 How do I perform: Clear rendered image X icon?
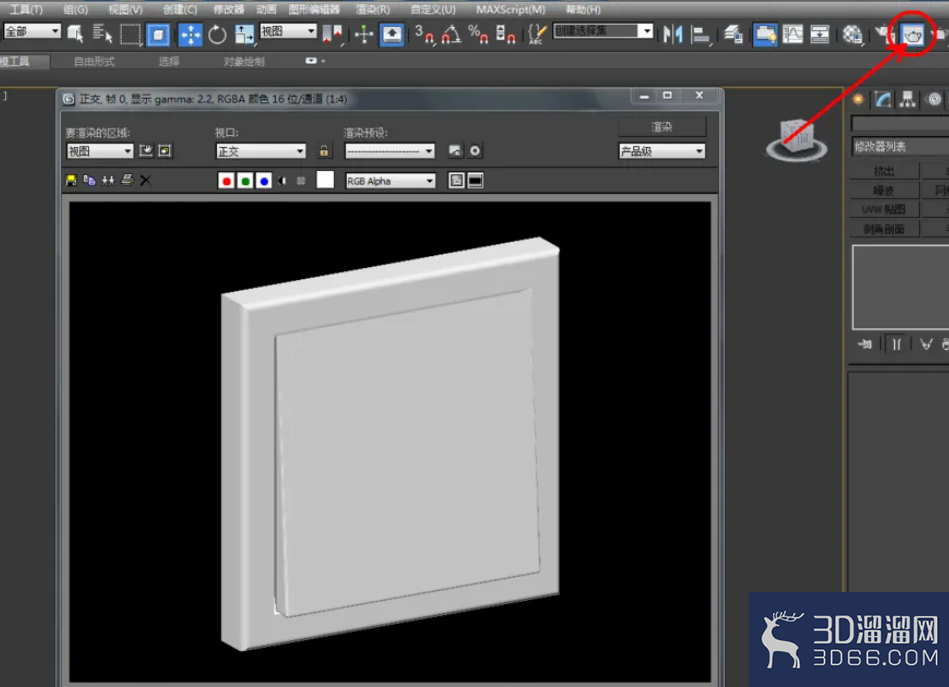click(x=145, y=180)
